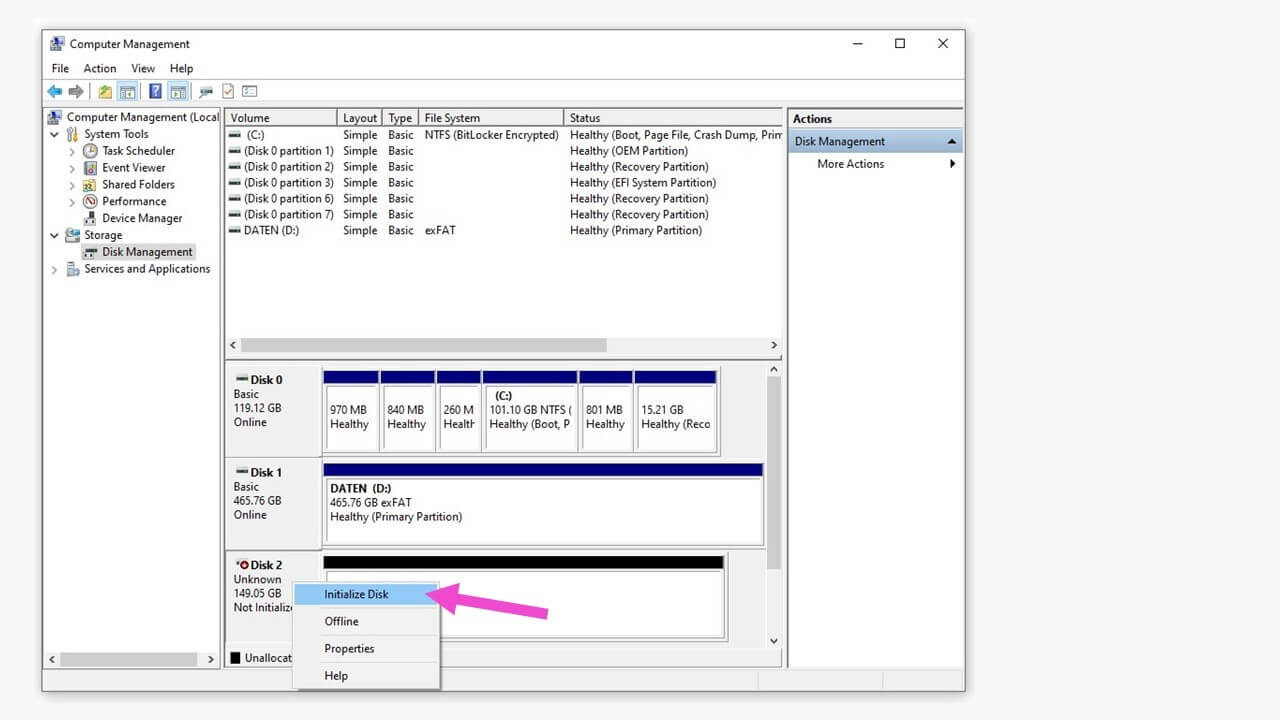Open the File menu

60,68
